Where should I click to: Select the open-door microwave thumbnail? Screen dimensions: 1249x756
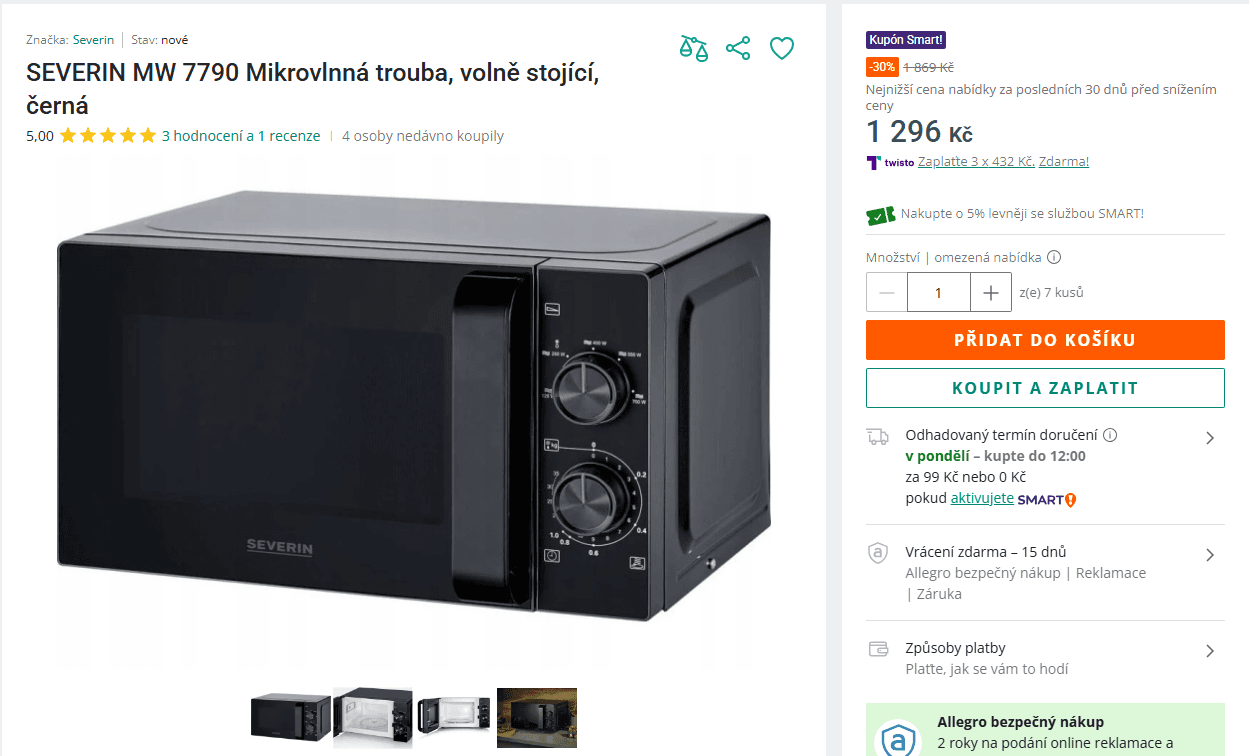tap(372, 717)
